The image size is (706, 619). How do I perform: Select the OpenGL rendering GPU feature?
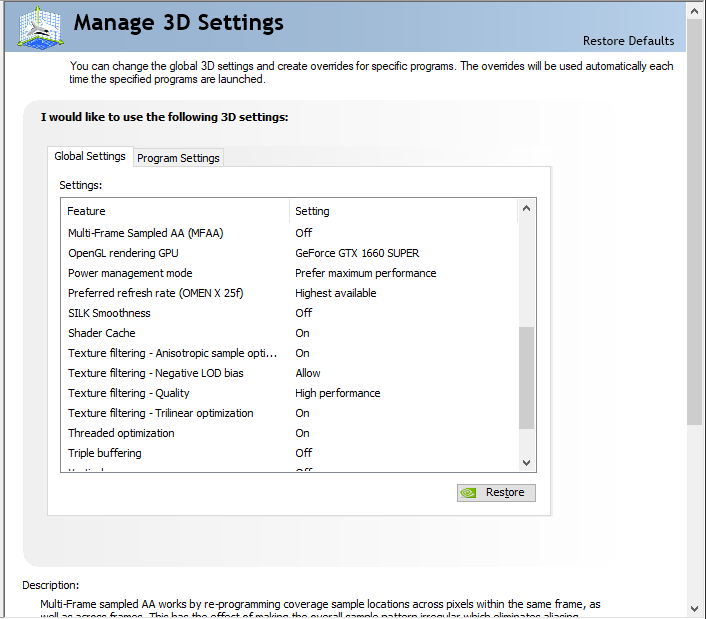[123, 253]
